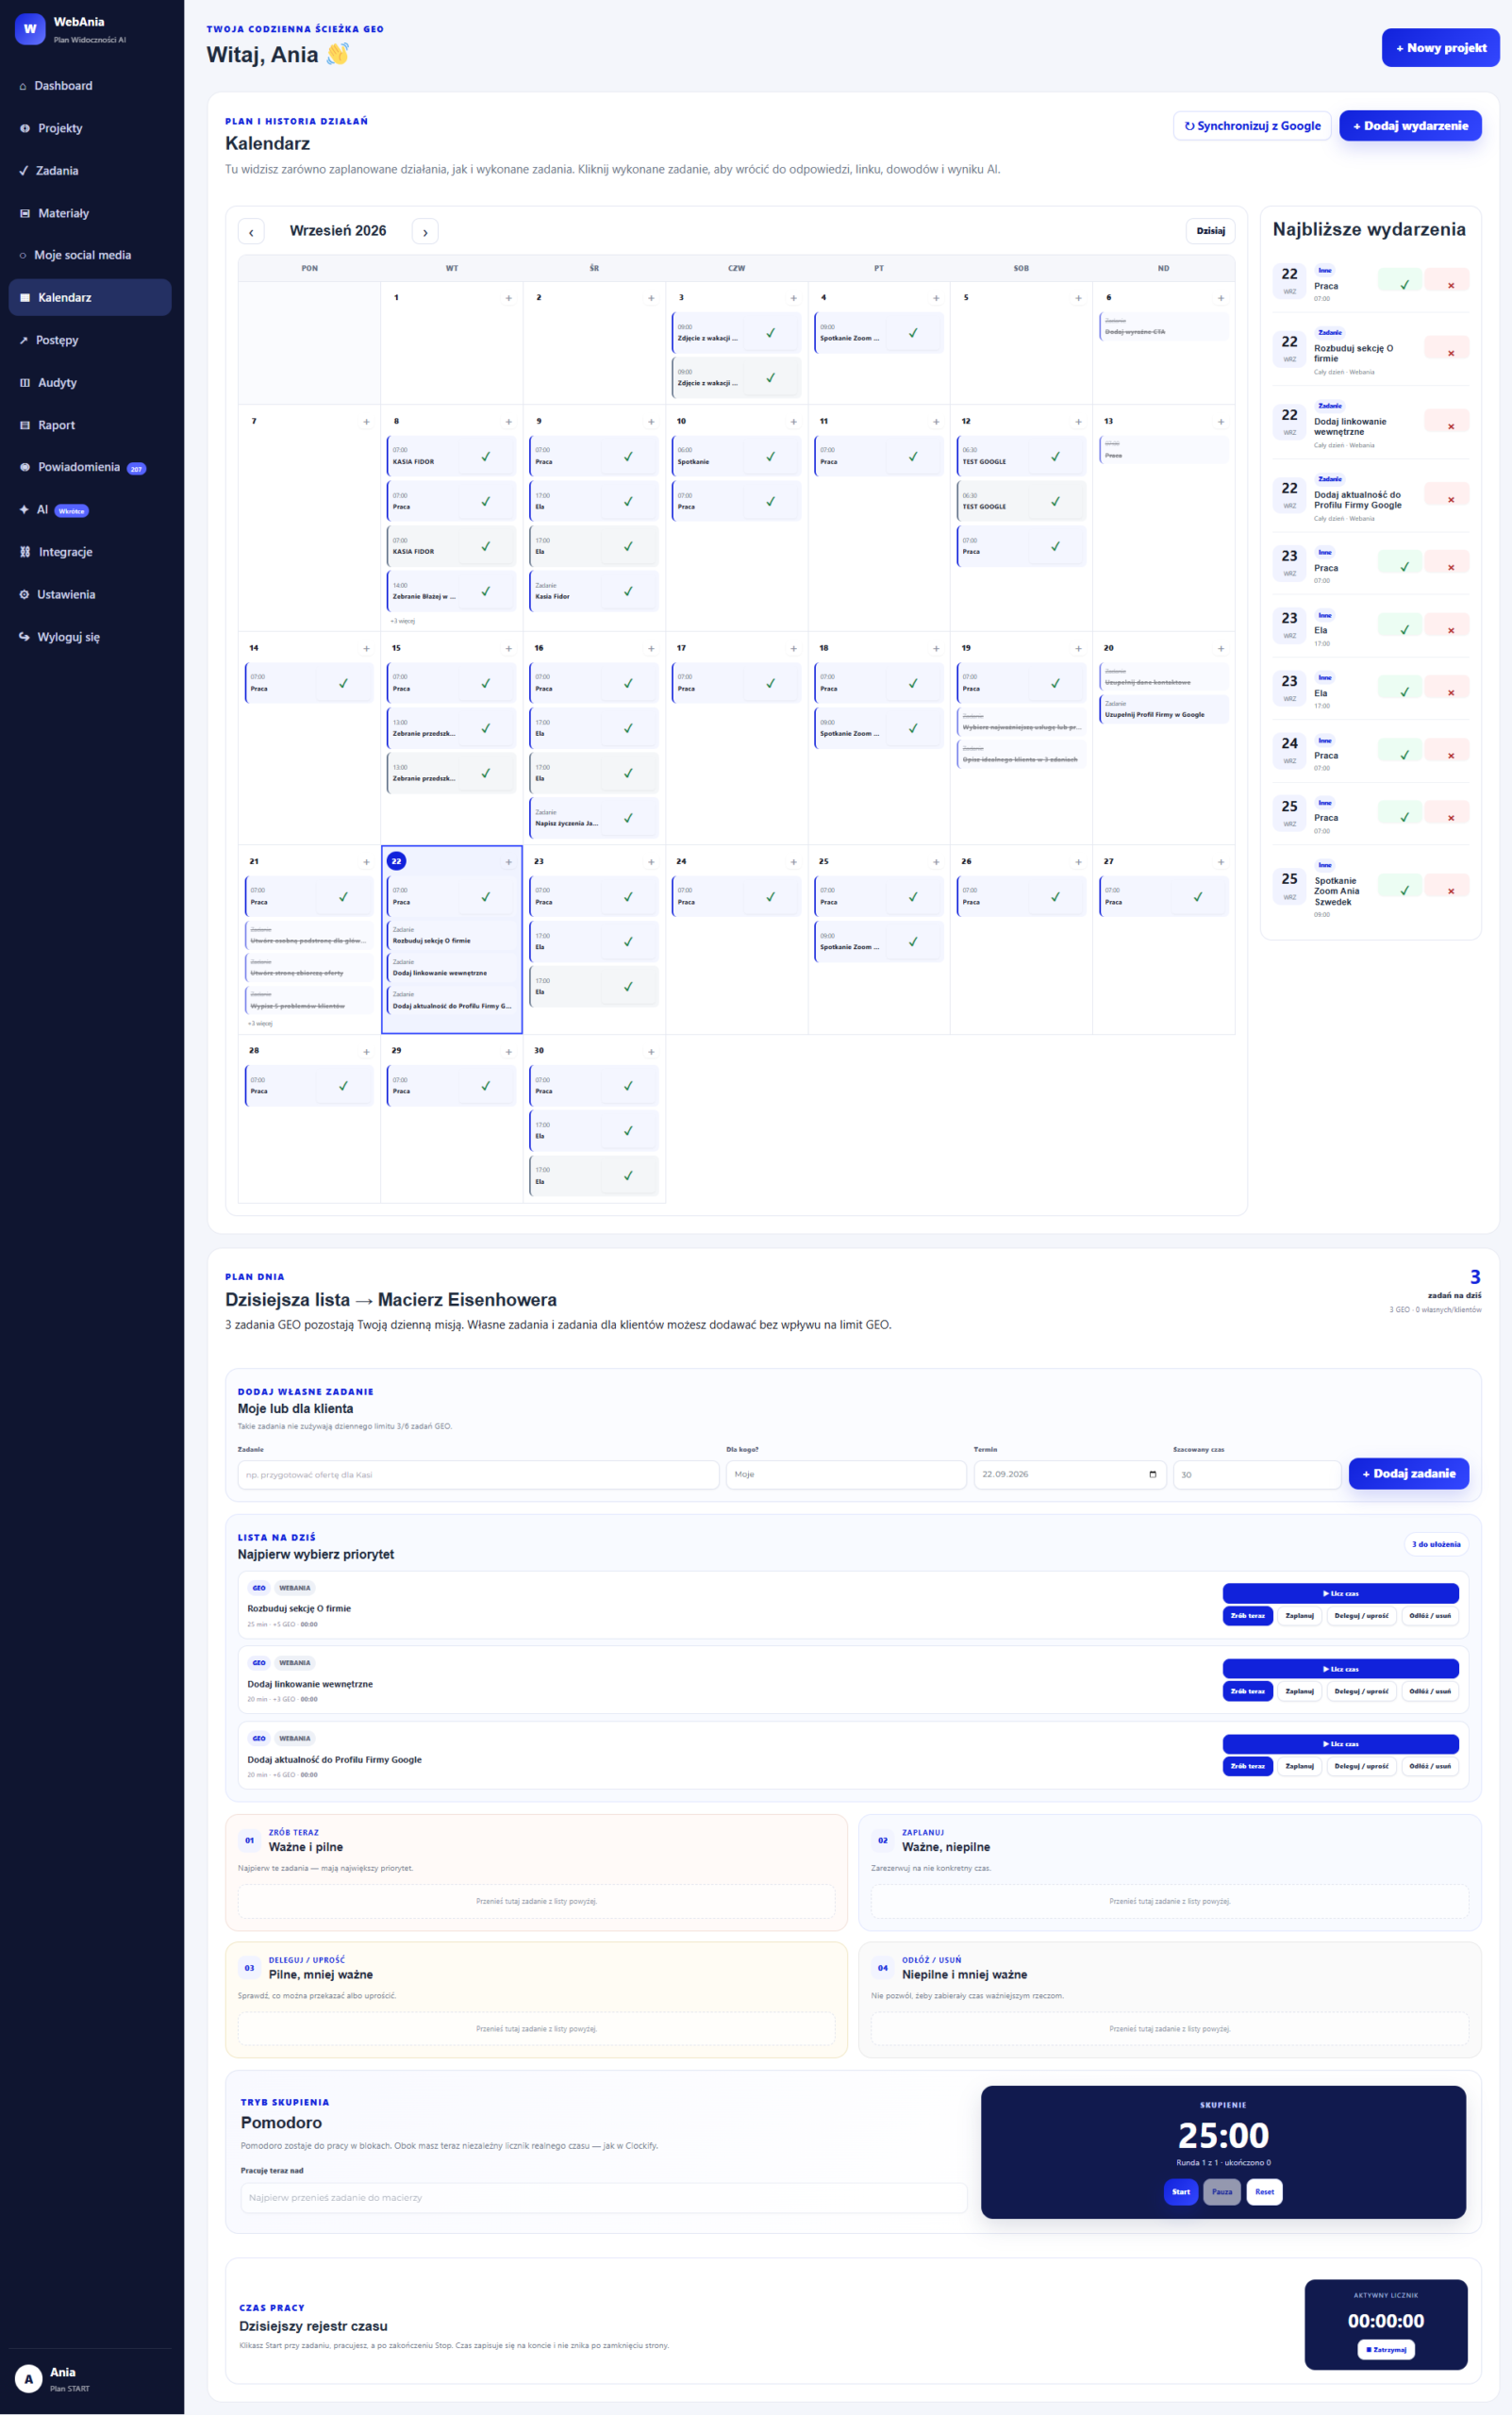Open the Termin date picker field
The width and height of the screenshot is (1512, 2415).
coord(1069,1474)
